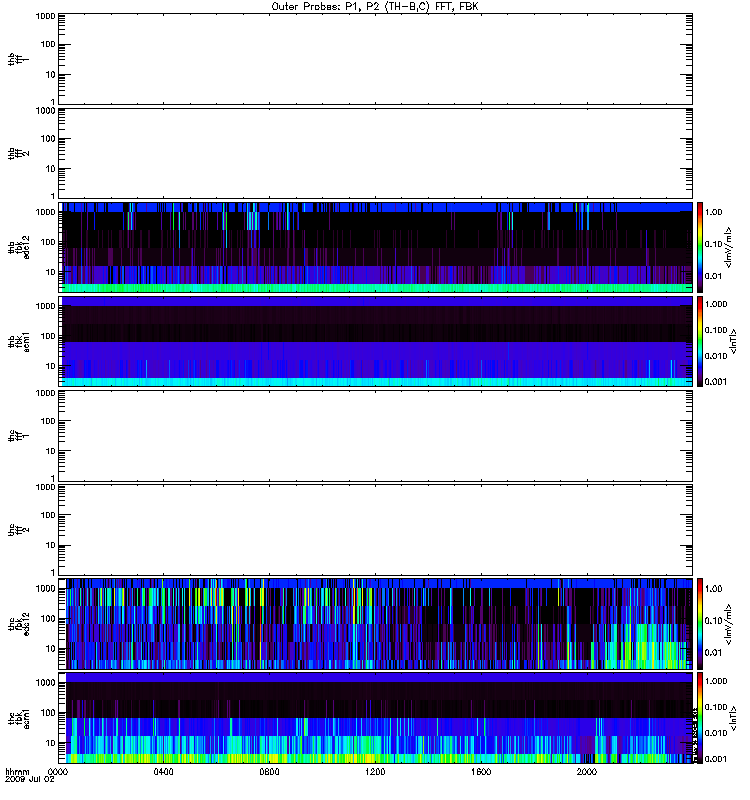Select the "thb fff 2" axis label
The height and width of the screenshot is (800, 750).
18,154
